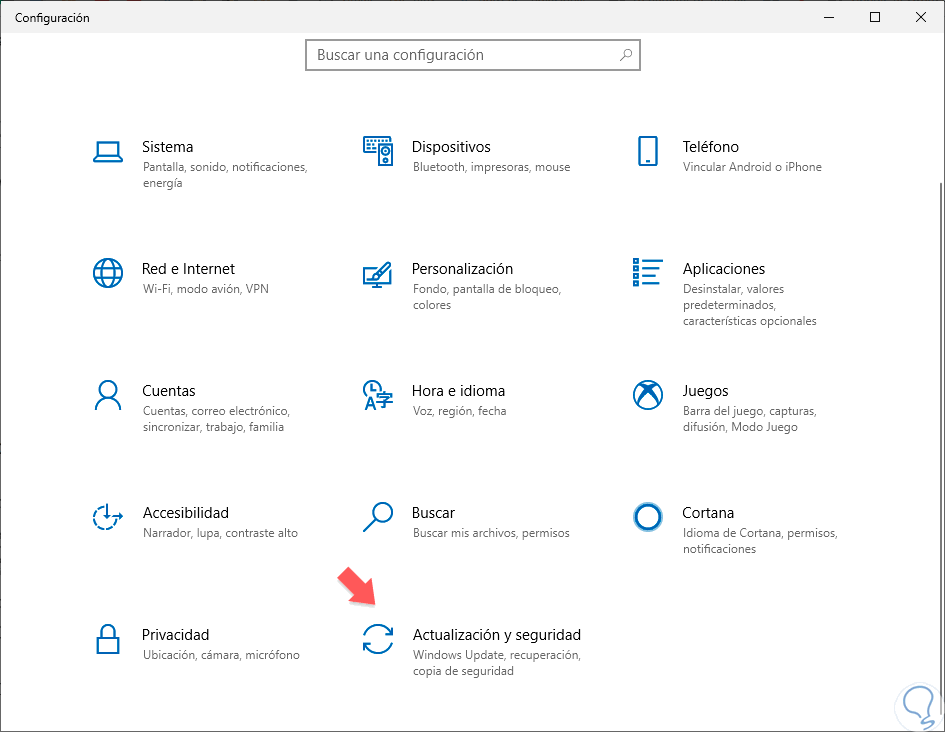Open the Juegos Xbox icon
Image resolution: width=945 pixels, height=732 pixels.
point(648,395)
